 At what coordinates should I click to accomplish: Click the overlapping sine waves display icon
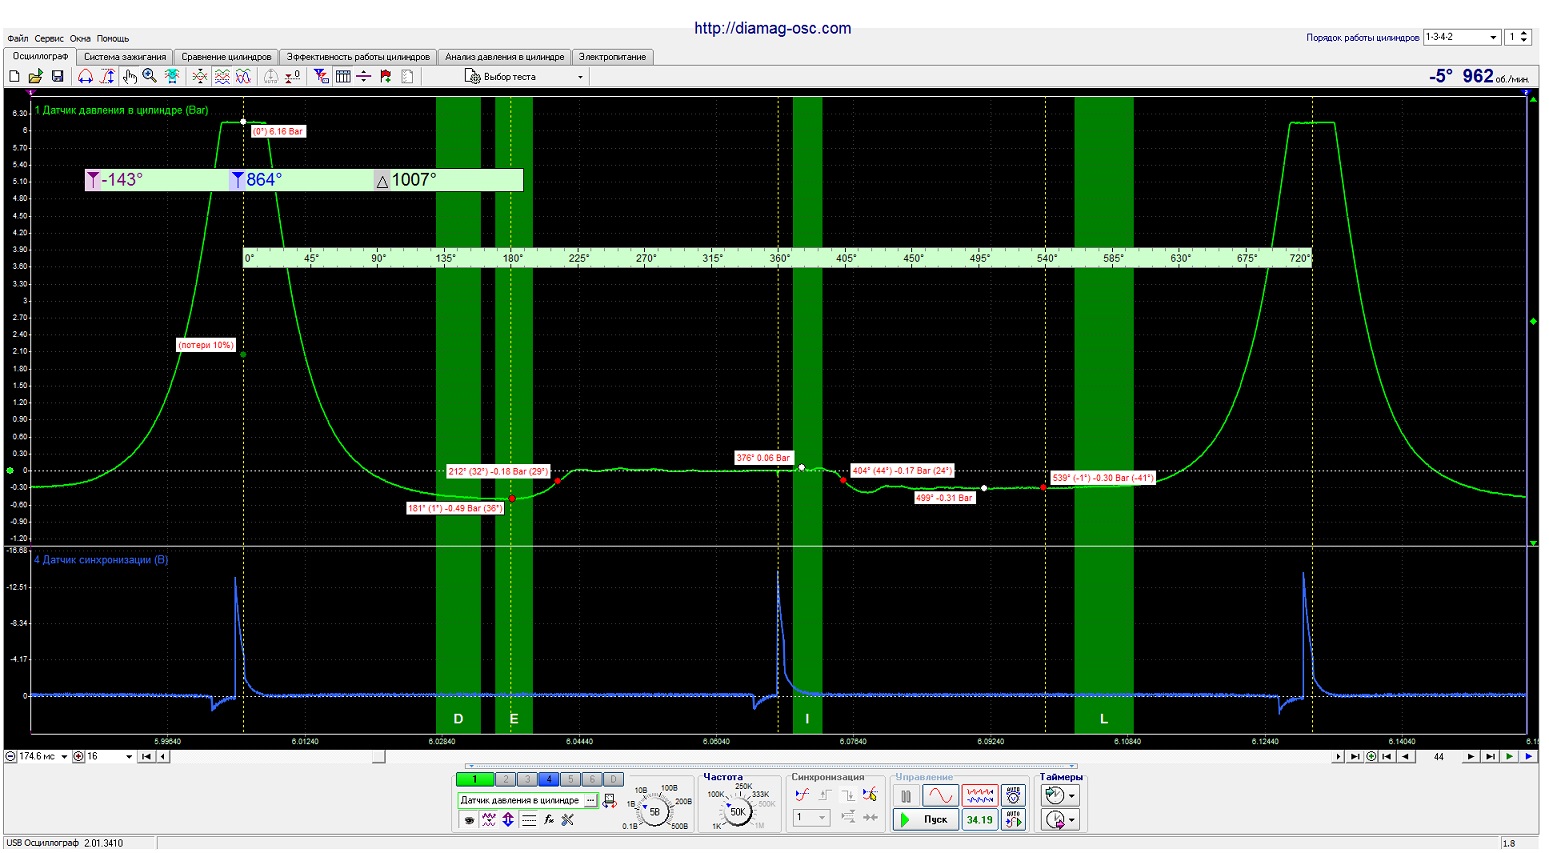tap(244, 76)
